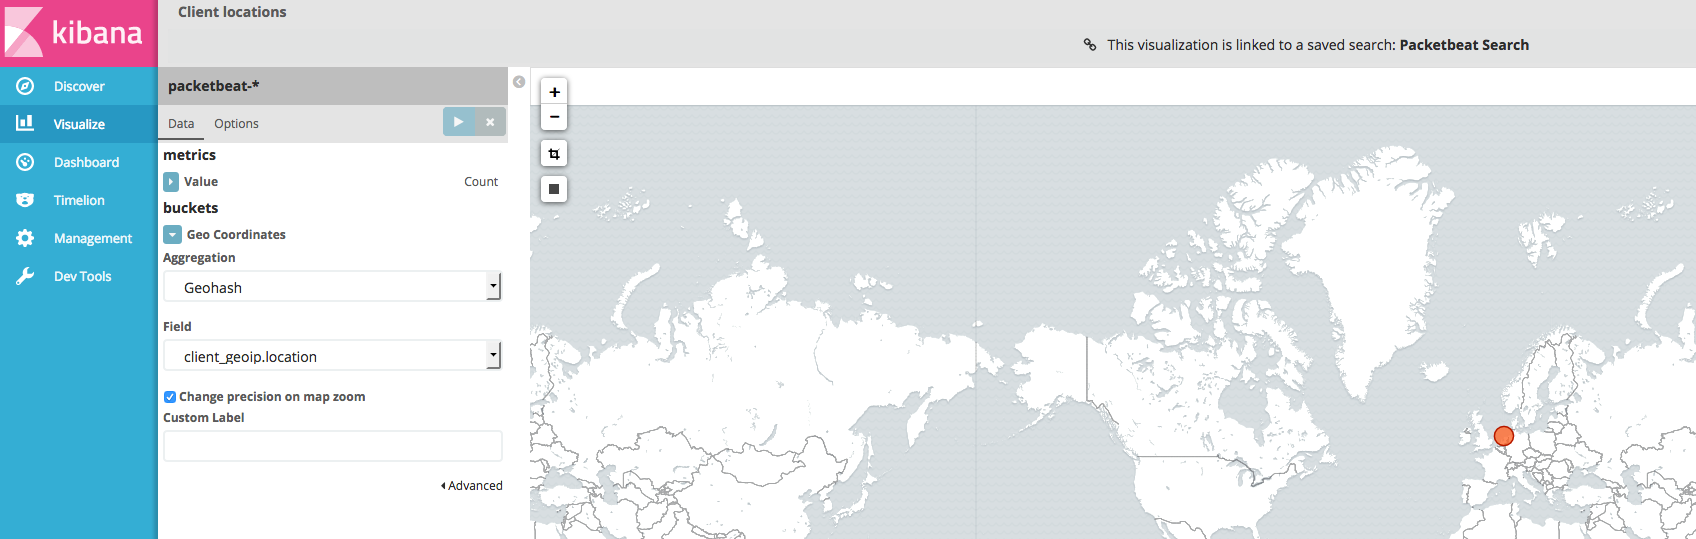Open Management settings
Viewport: 1696px width, 539px height.
coord(92,239)
